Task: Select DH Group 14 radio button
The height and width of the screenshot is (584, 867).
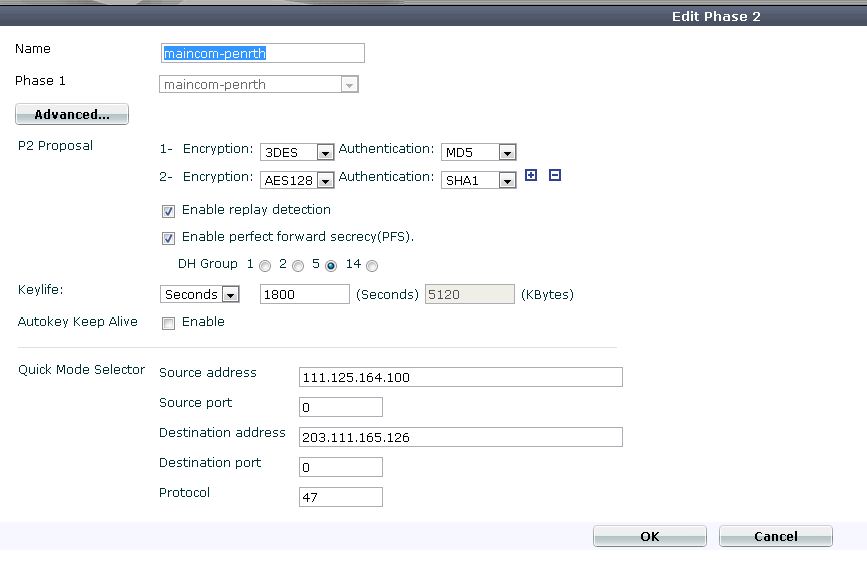Action: point(372,266)
